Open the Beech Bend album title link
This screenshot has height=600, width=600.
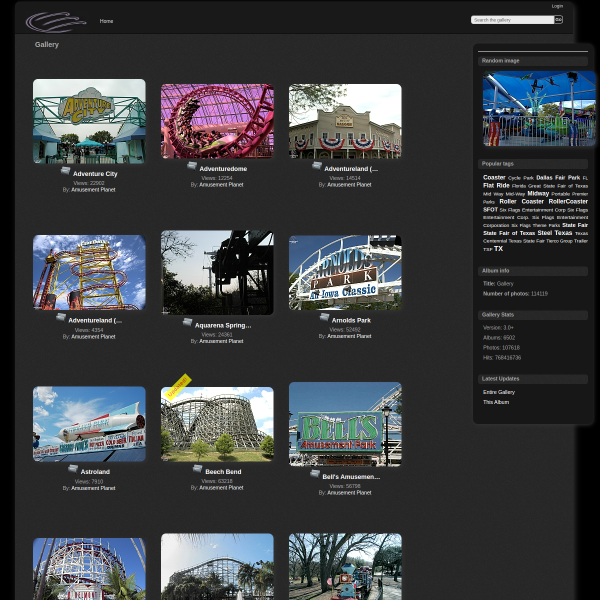[x=223, y=472]
